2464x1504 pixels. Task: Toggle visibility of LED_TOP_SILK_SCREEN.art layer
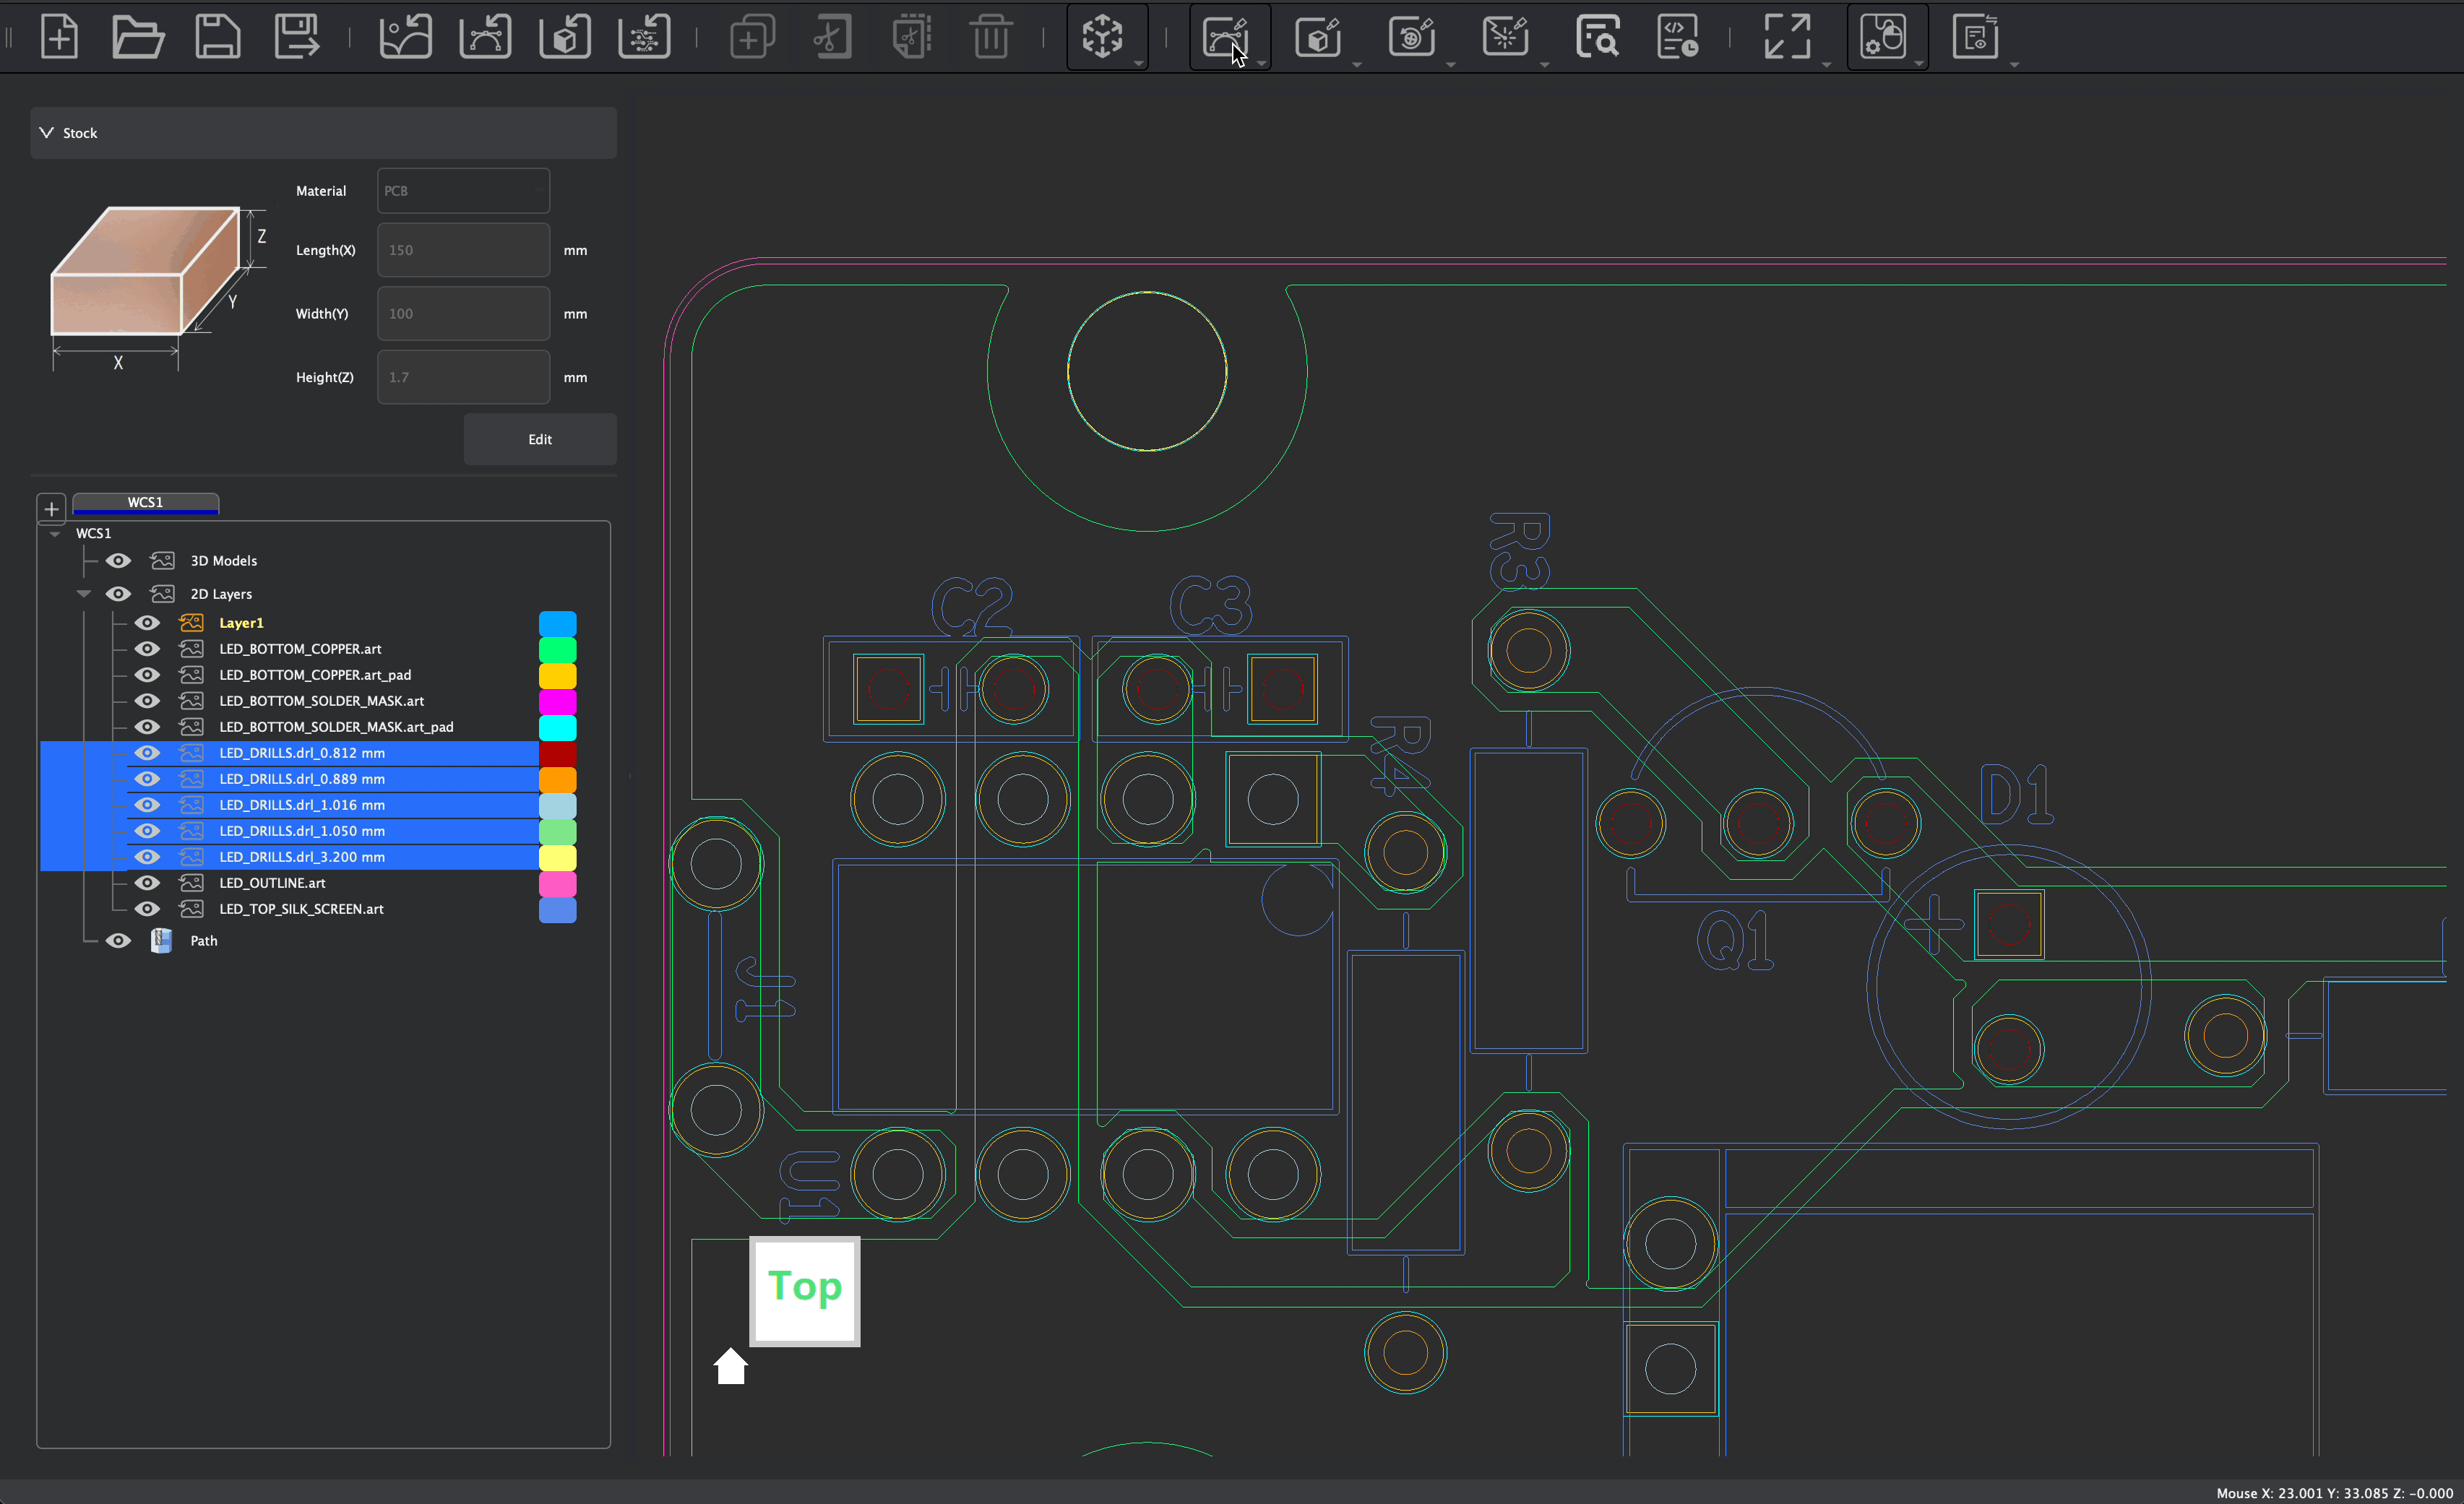(147, 909)
